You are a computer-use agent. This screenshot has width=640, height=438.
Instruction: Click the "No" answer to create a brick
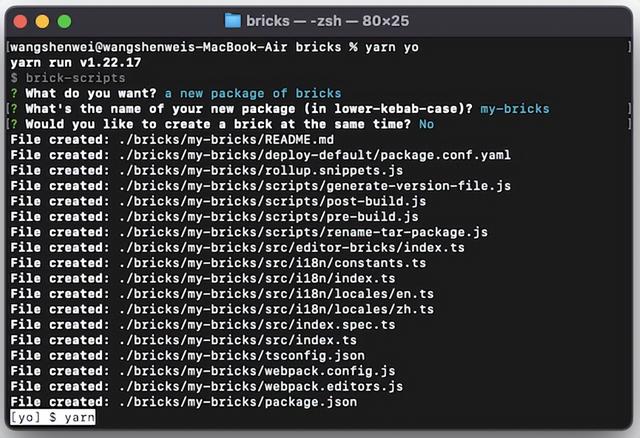point(426,124)
